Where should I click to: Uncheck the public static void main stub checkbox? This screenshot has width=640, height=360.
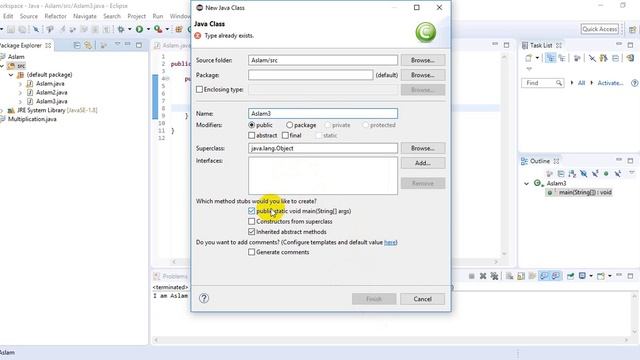251,211
